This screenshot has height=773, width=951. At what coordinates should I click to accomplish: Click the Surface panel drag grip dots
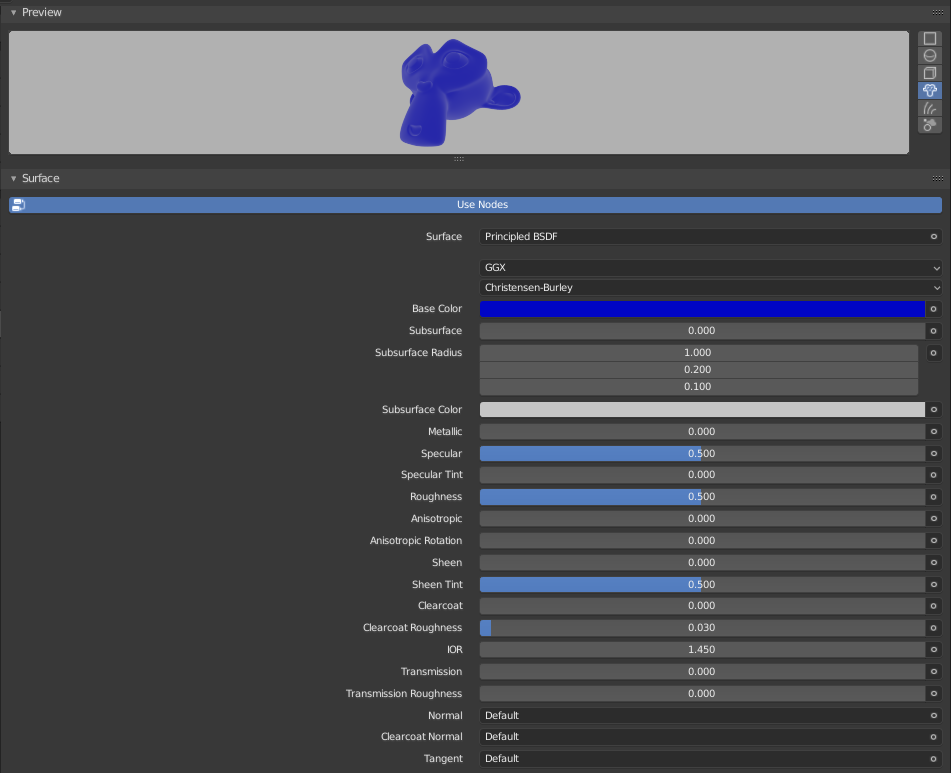click(x=938, y=178)
